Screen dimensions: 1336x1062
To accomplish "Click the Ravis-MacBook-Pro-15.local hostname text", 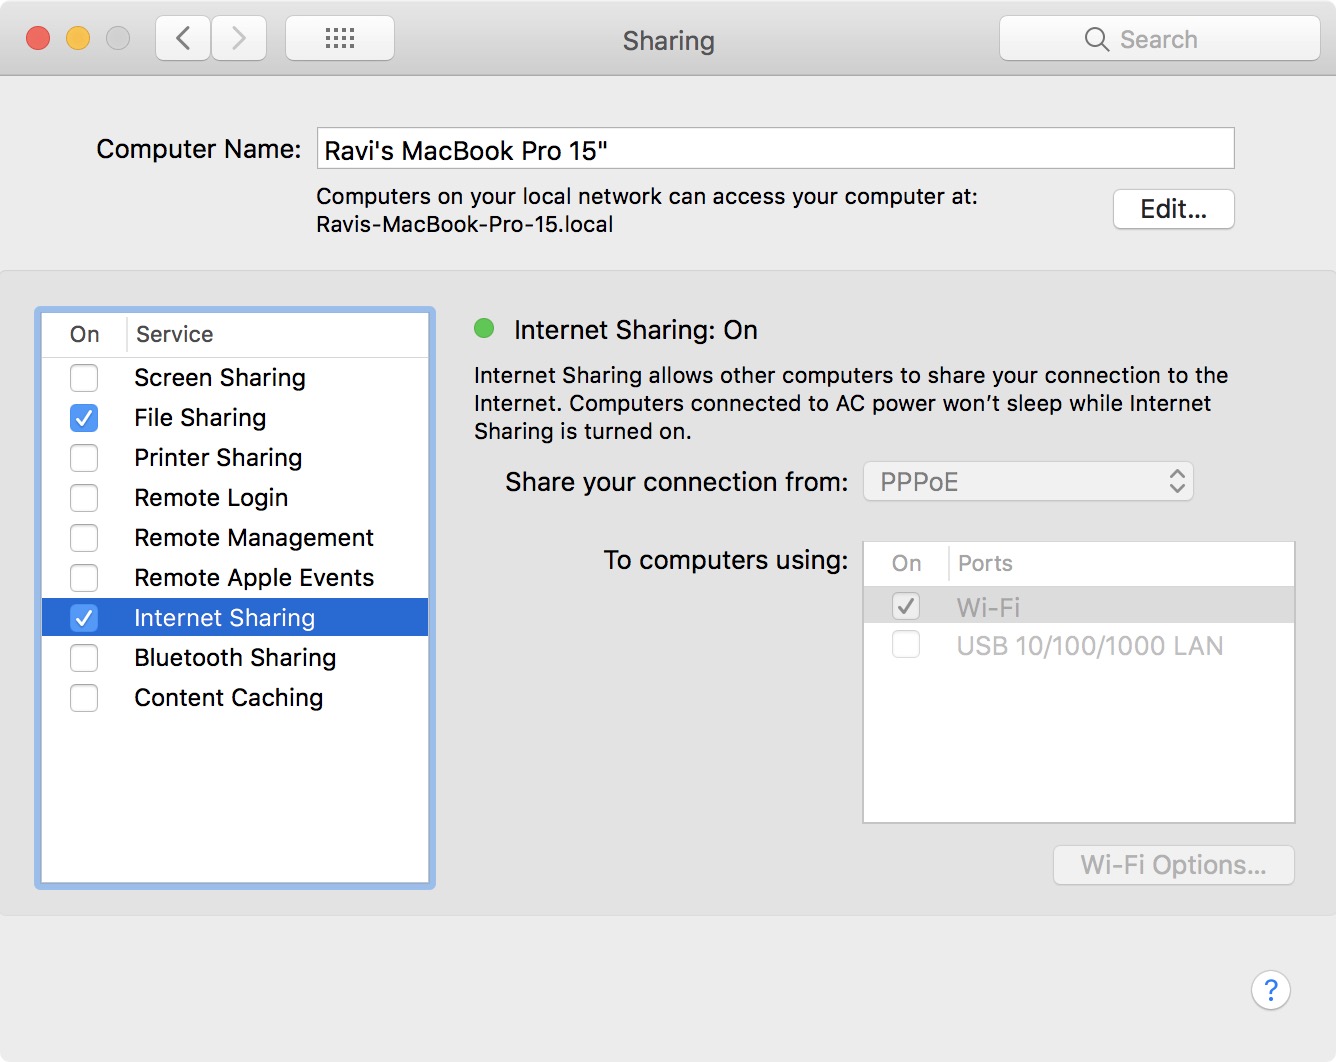I will (x=465, y=224).
